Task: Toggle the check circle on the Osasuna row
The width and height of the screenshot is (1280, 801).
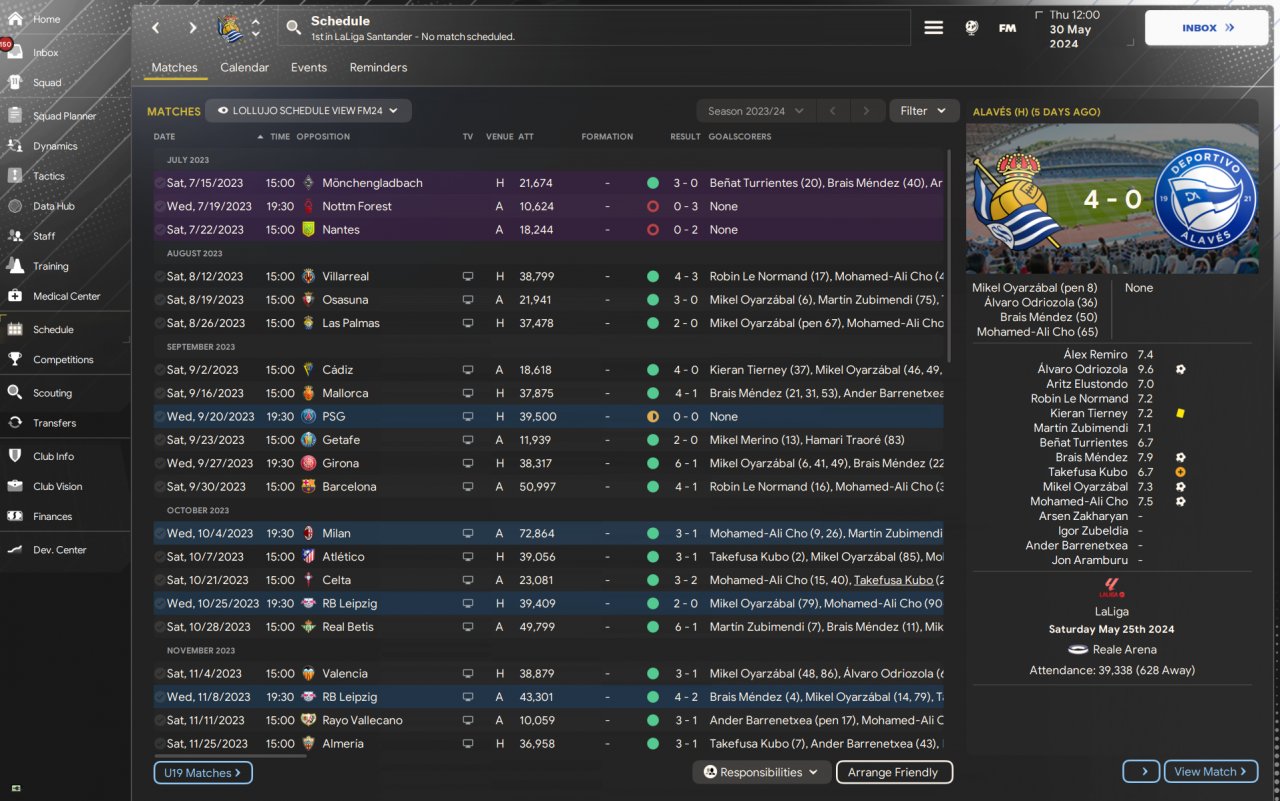Action: [159, 299]
